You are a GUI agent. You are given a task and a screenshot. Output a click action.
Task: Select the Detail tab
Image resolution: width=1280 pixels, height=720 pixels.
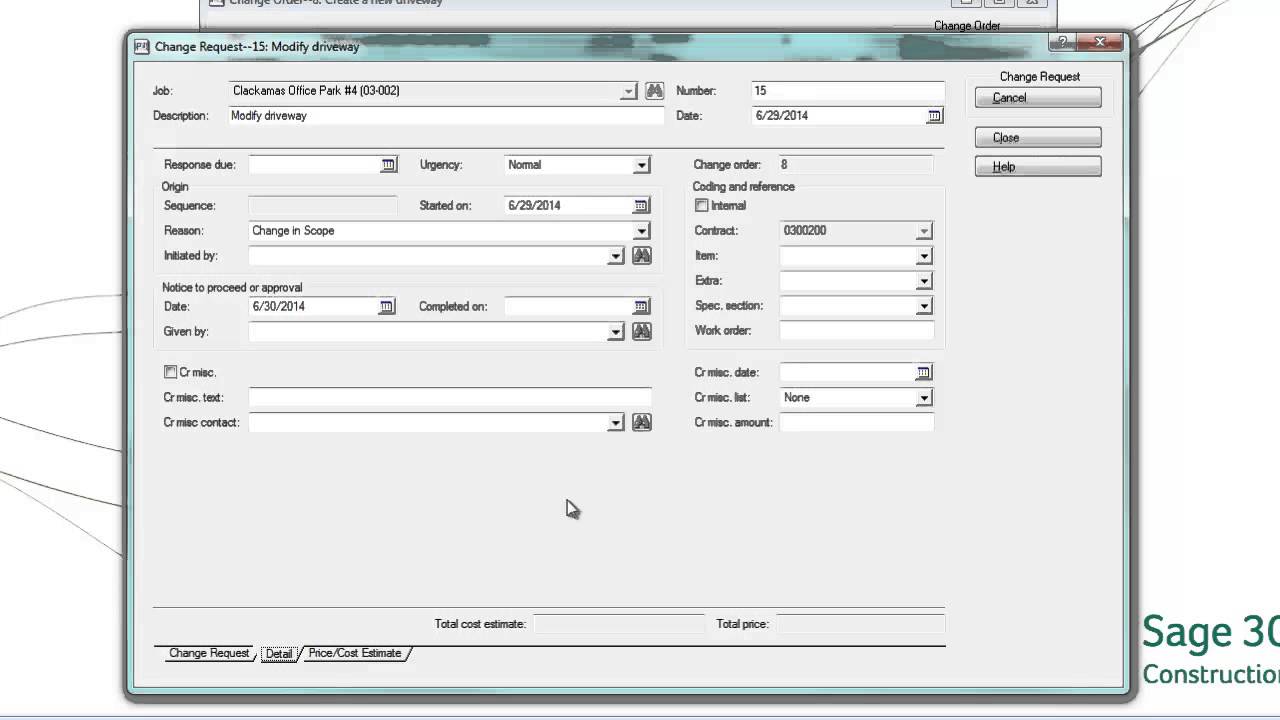point(279,654)
